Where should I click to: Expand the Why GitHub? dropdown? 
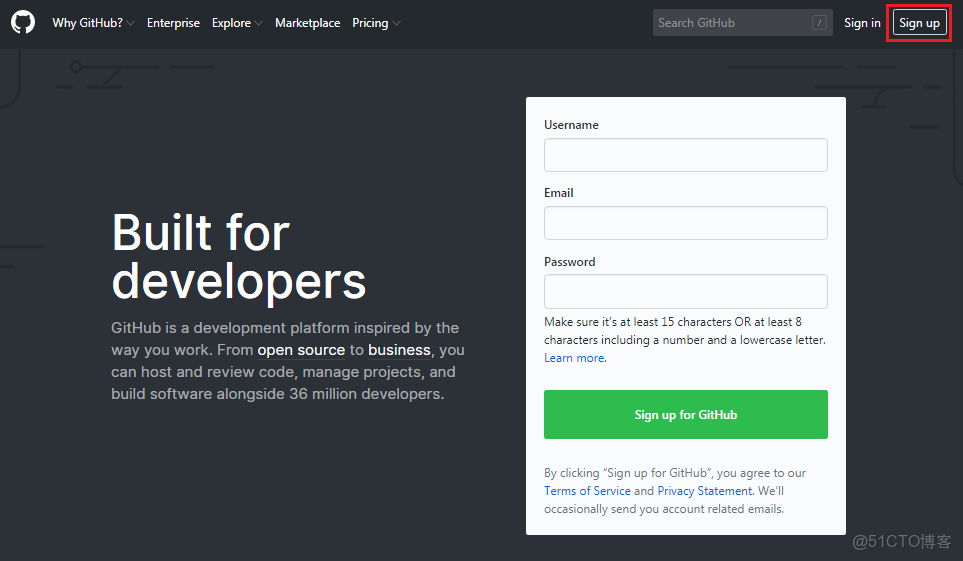[93, 23]
